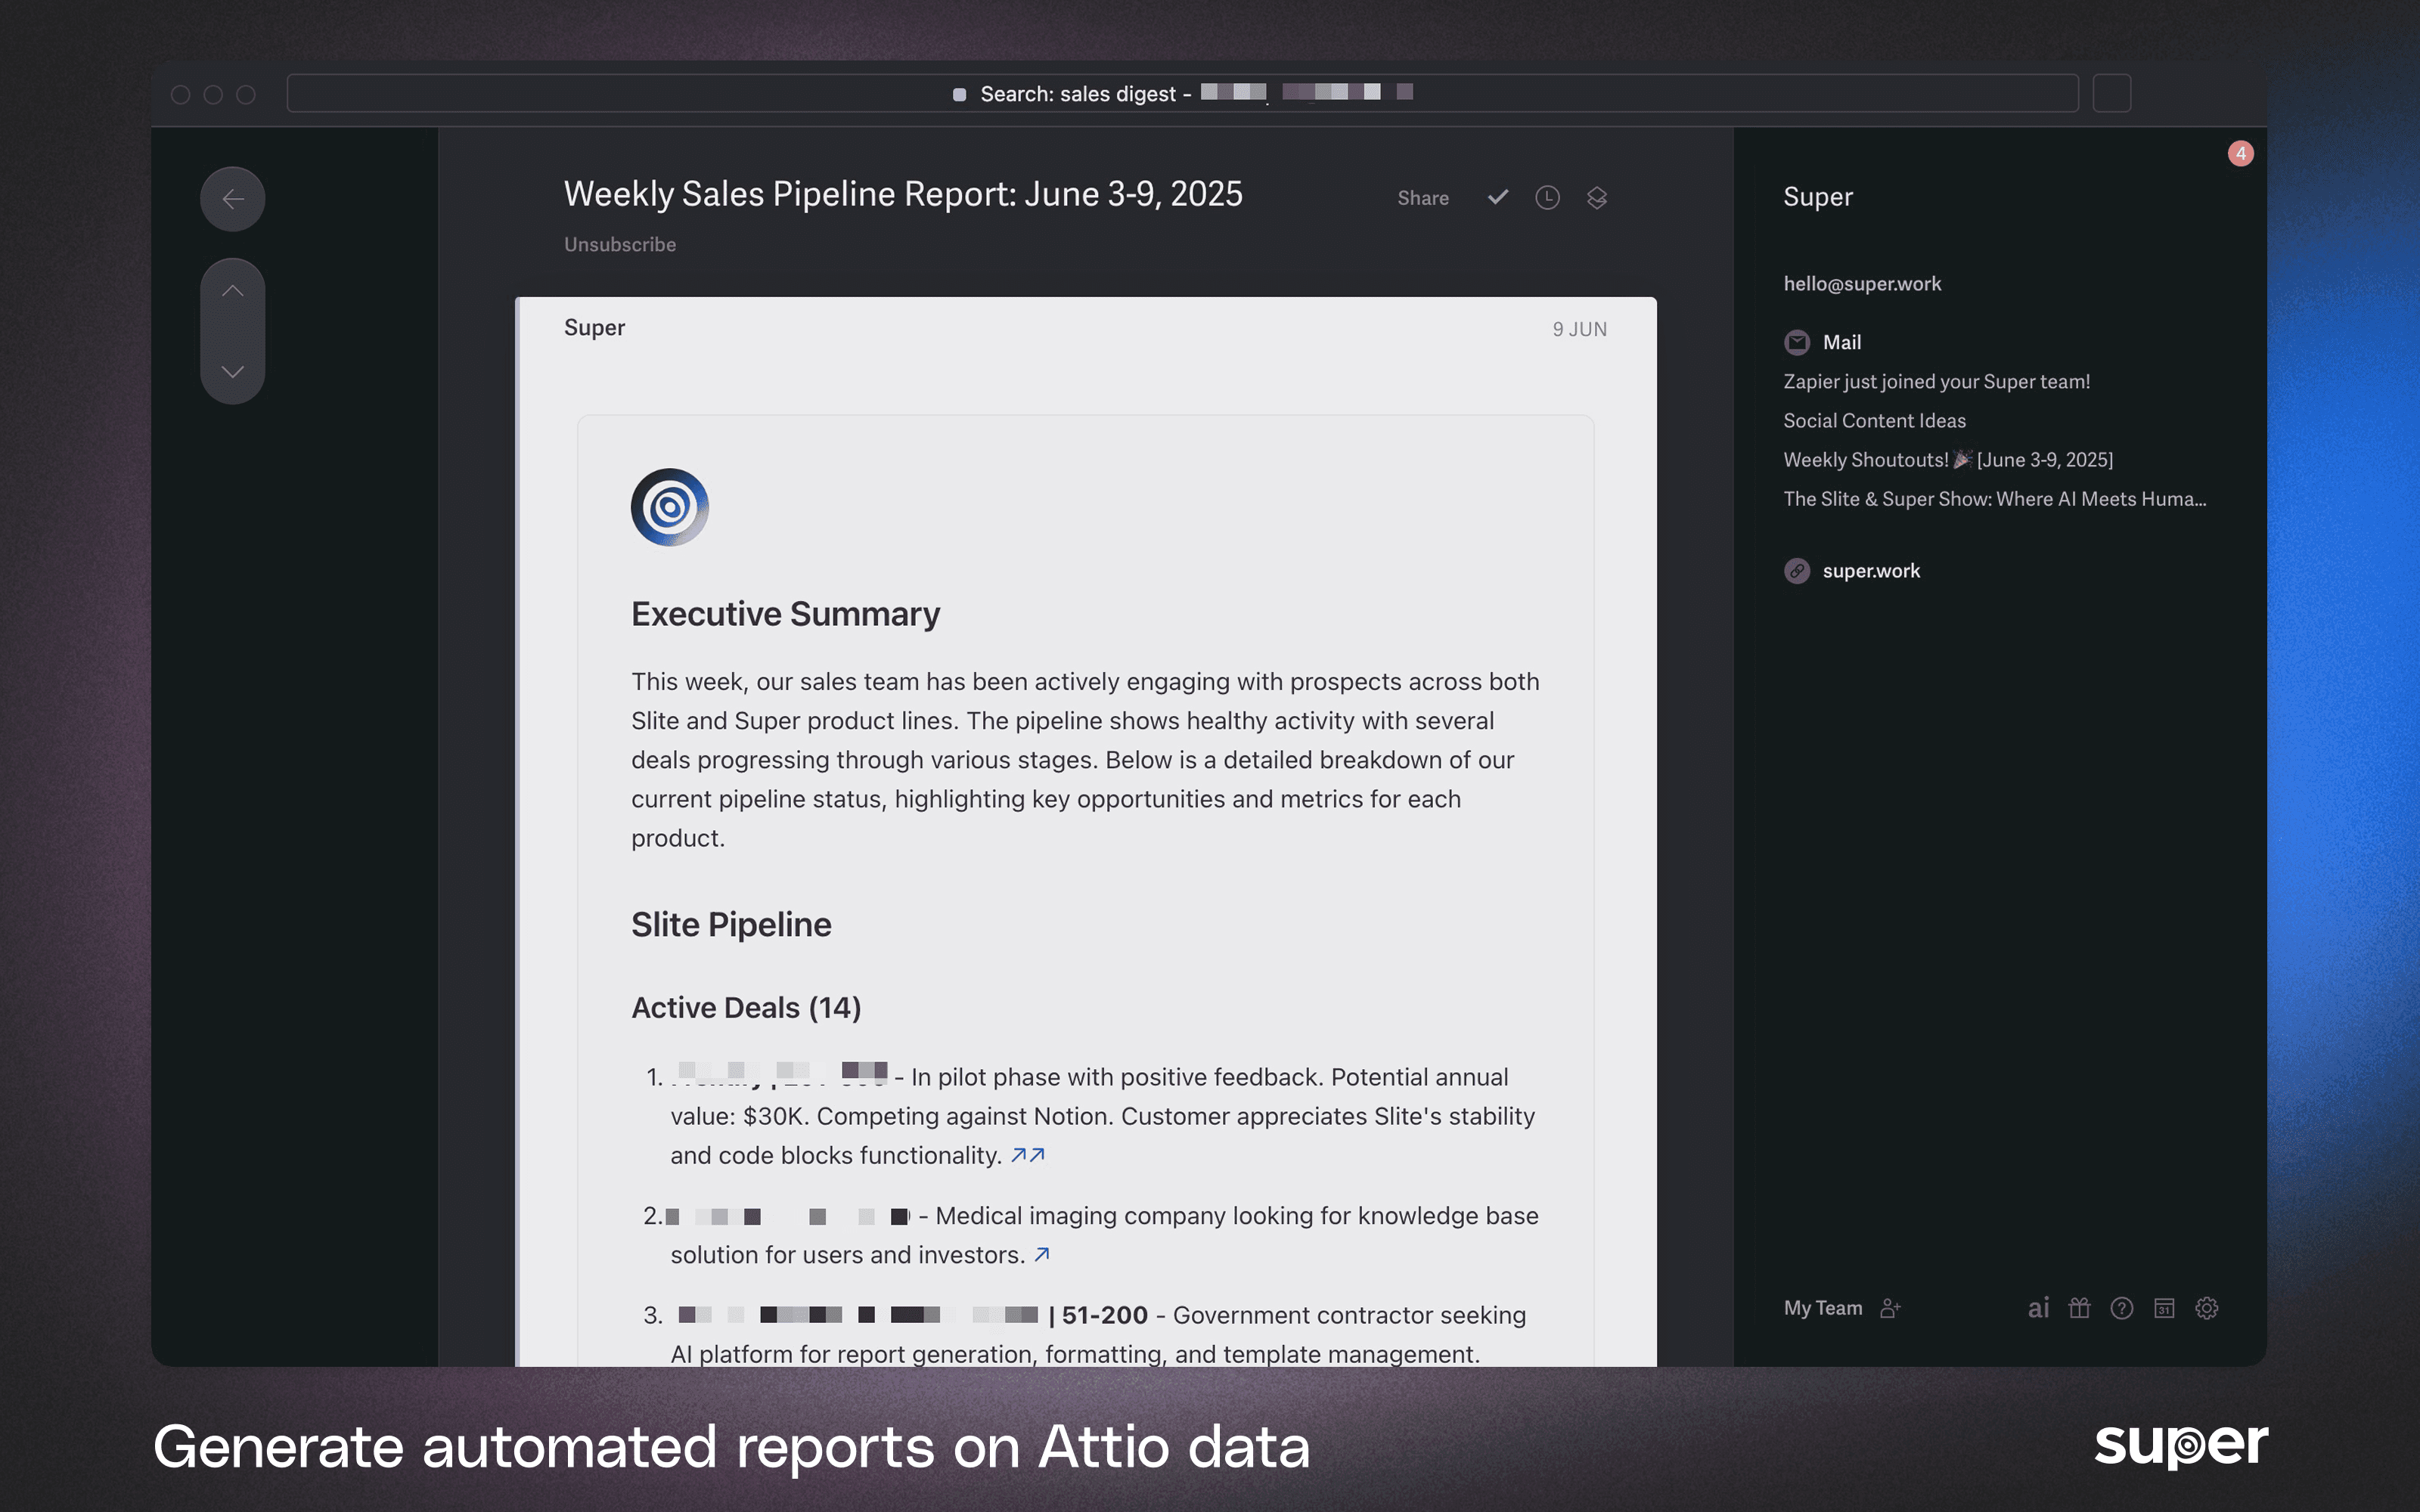Screen dimensions: 2420x1512
Task: Open 'Zapier just joined your Super team!' mail
Action: click(x=1936, y=382)
